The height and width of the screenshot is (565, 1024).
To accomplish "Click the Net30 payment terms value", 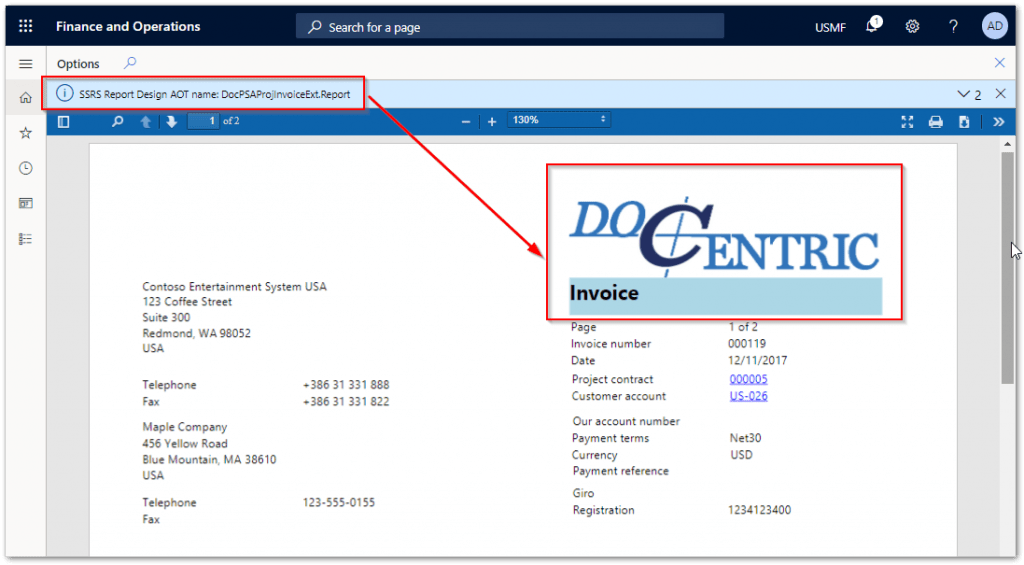I will coord(745,438).
